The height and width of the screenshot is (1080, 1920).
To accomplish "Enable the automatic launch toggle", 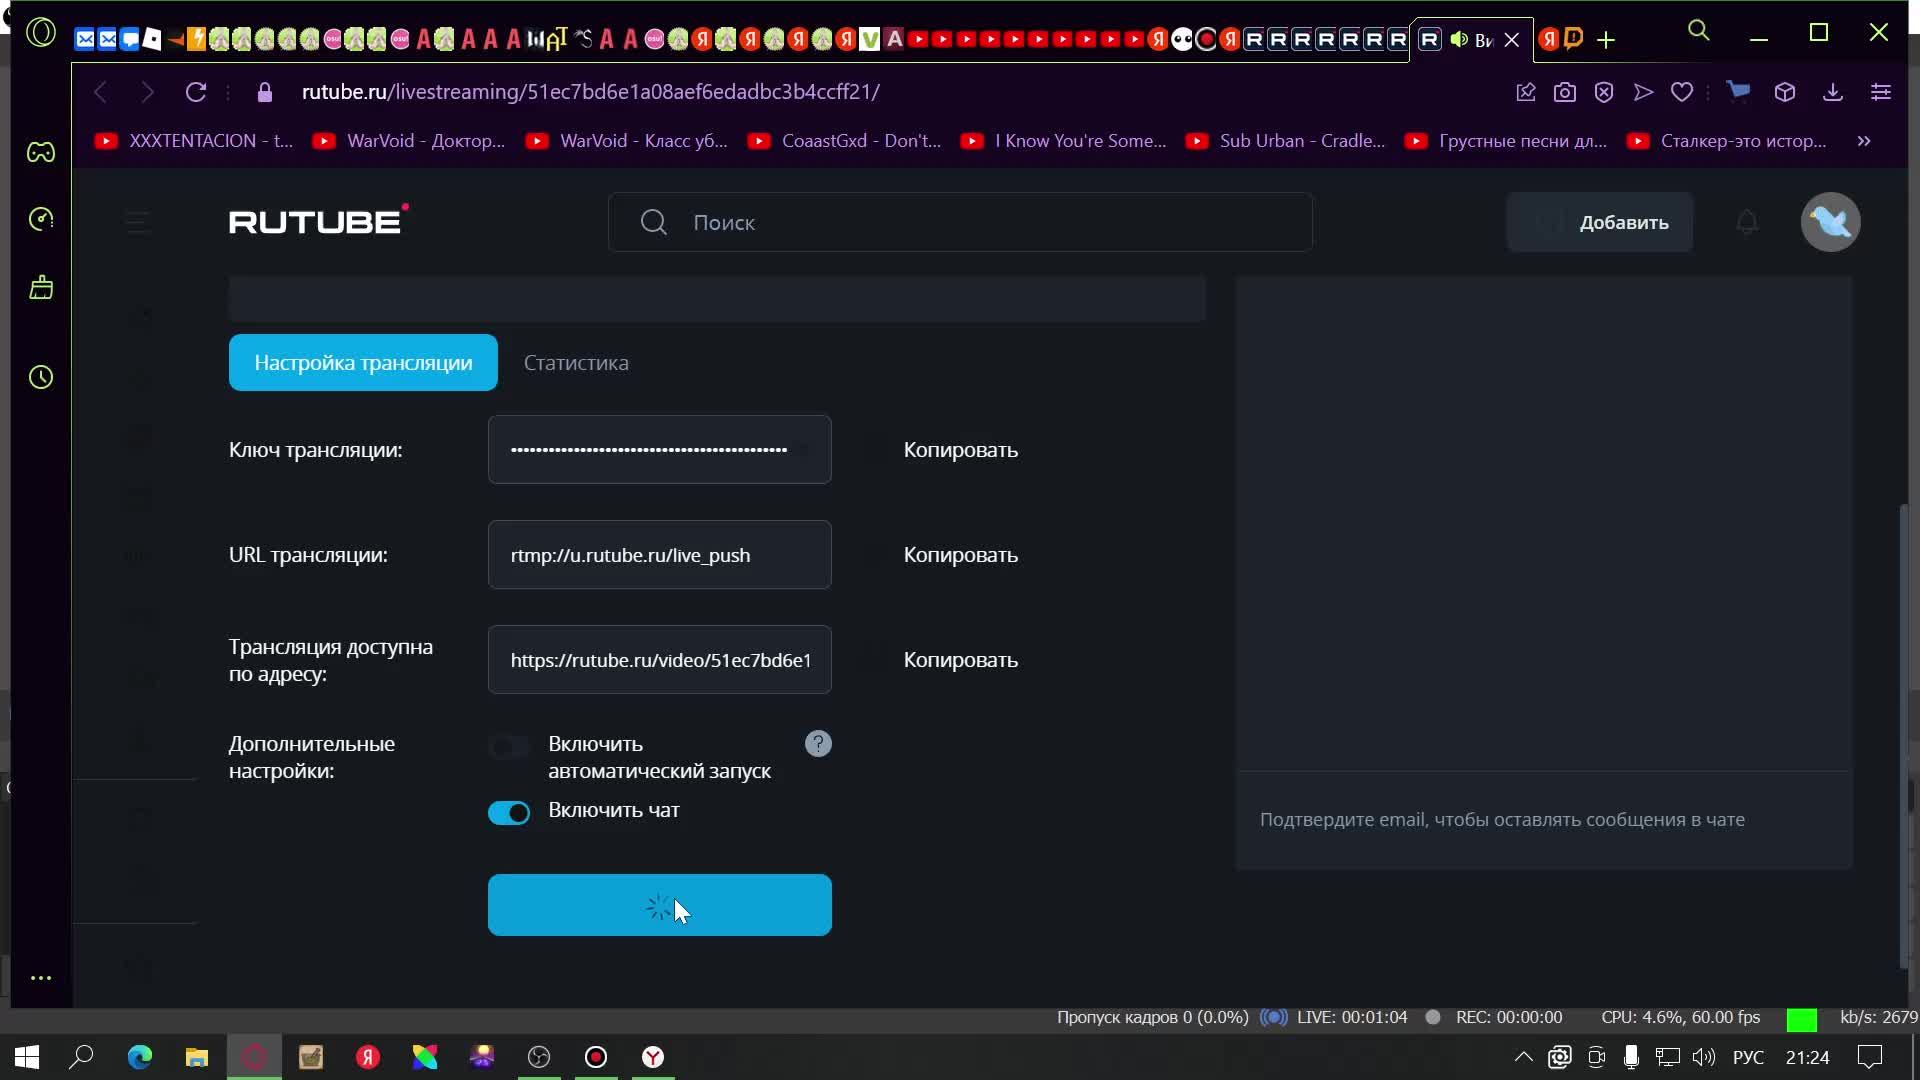I will [x=509, y=747].
